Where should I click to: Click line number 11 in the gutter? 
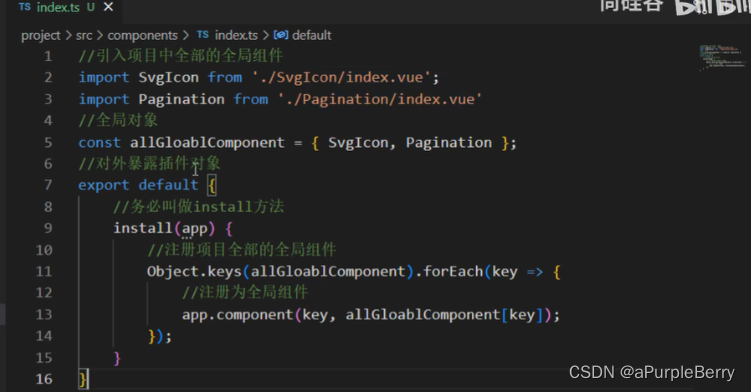[44, 272]
